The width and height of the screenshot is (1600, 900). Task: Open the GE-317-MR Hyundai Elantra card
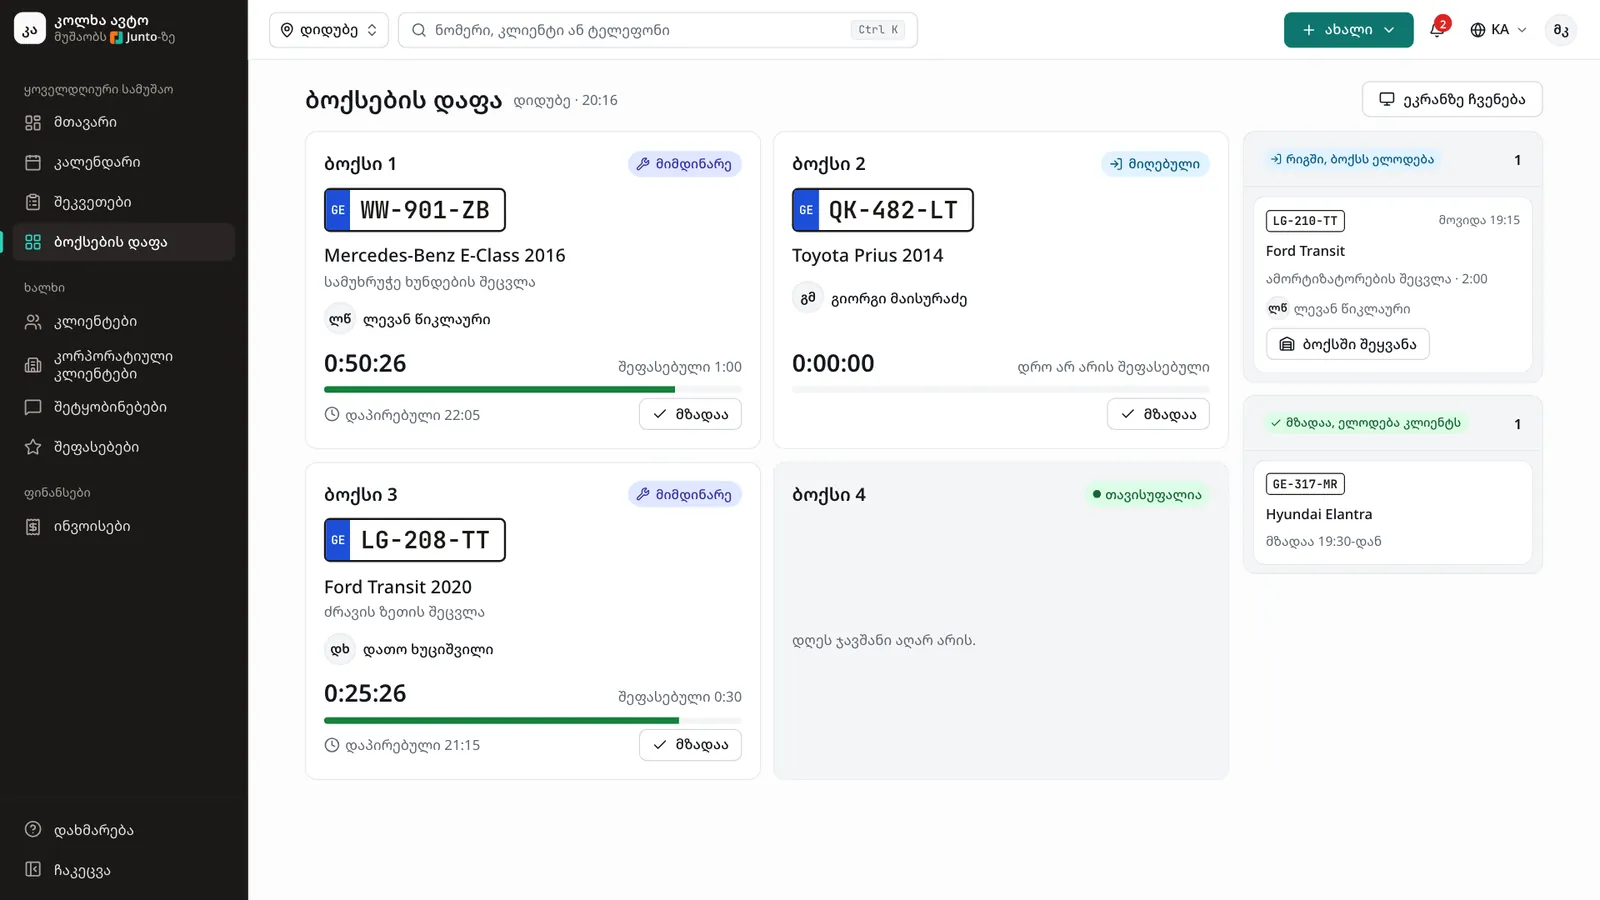pos(1393,512)
